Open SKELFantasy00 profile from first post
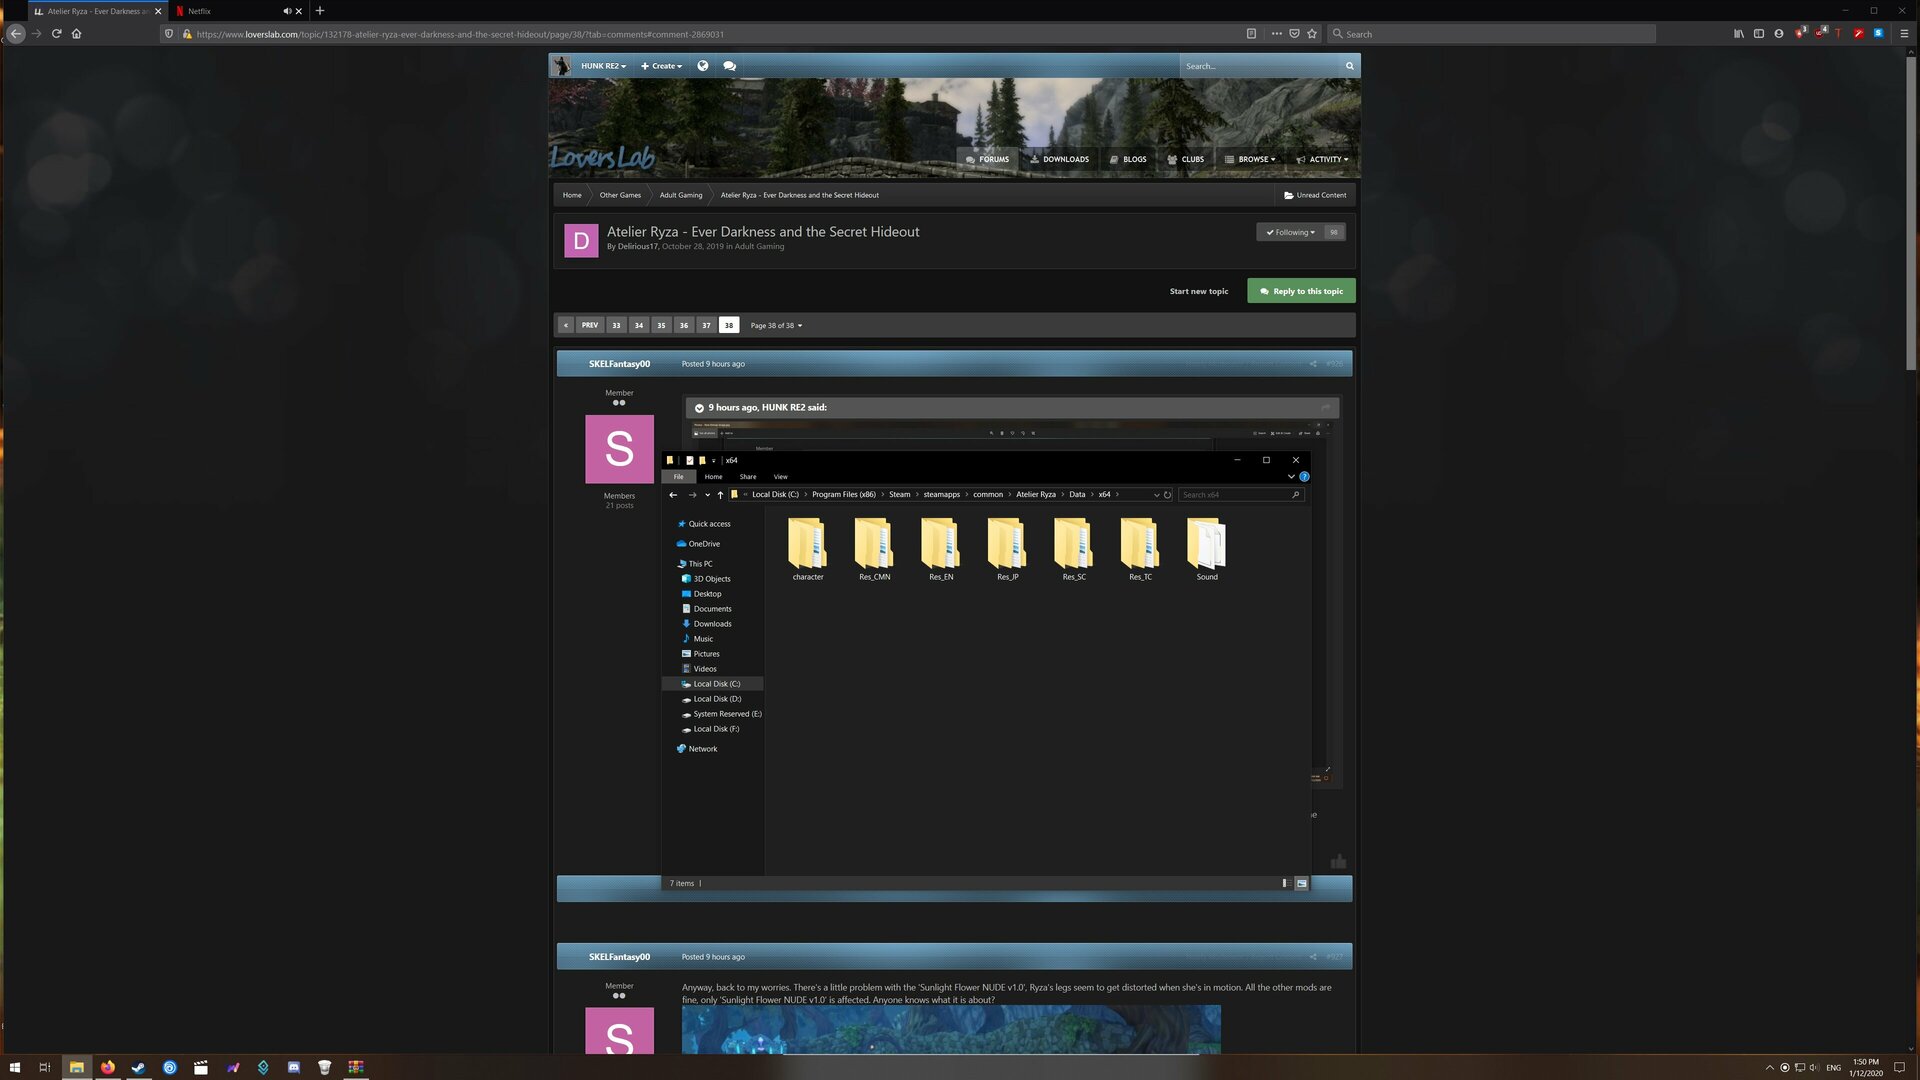 [619, 364]
